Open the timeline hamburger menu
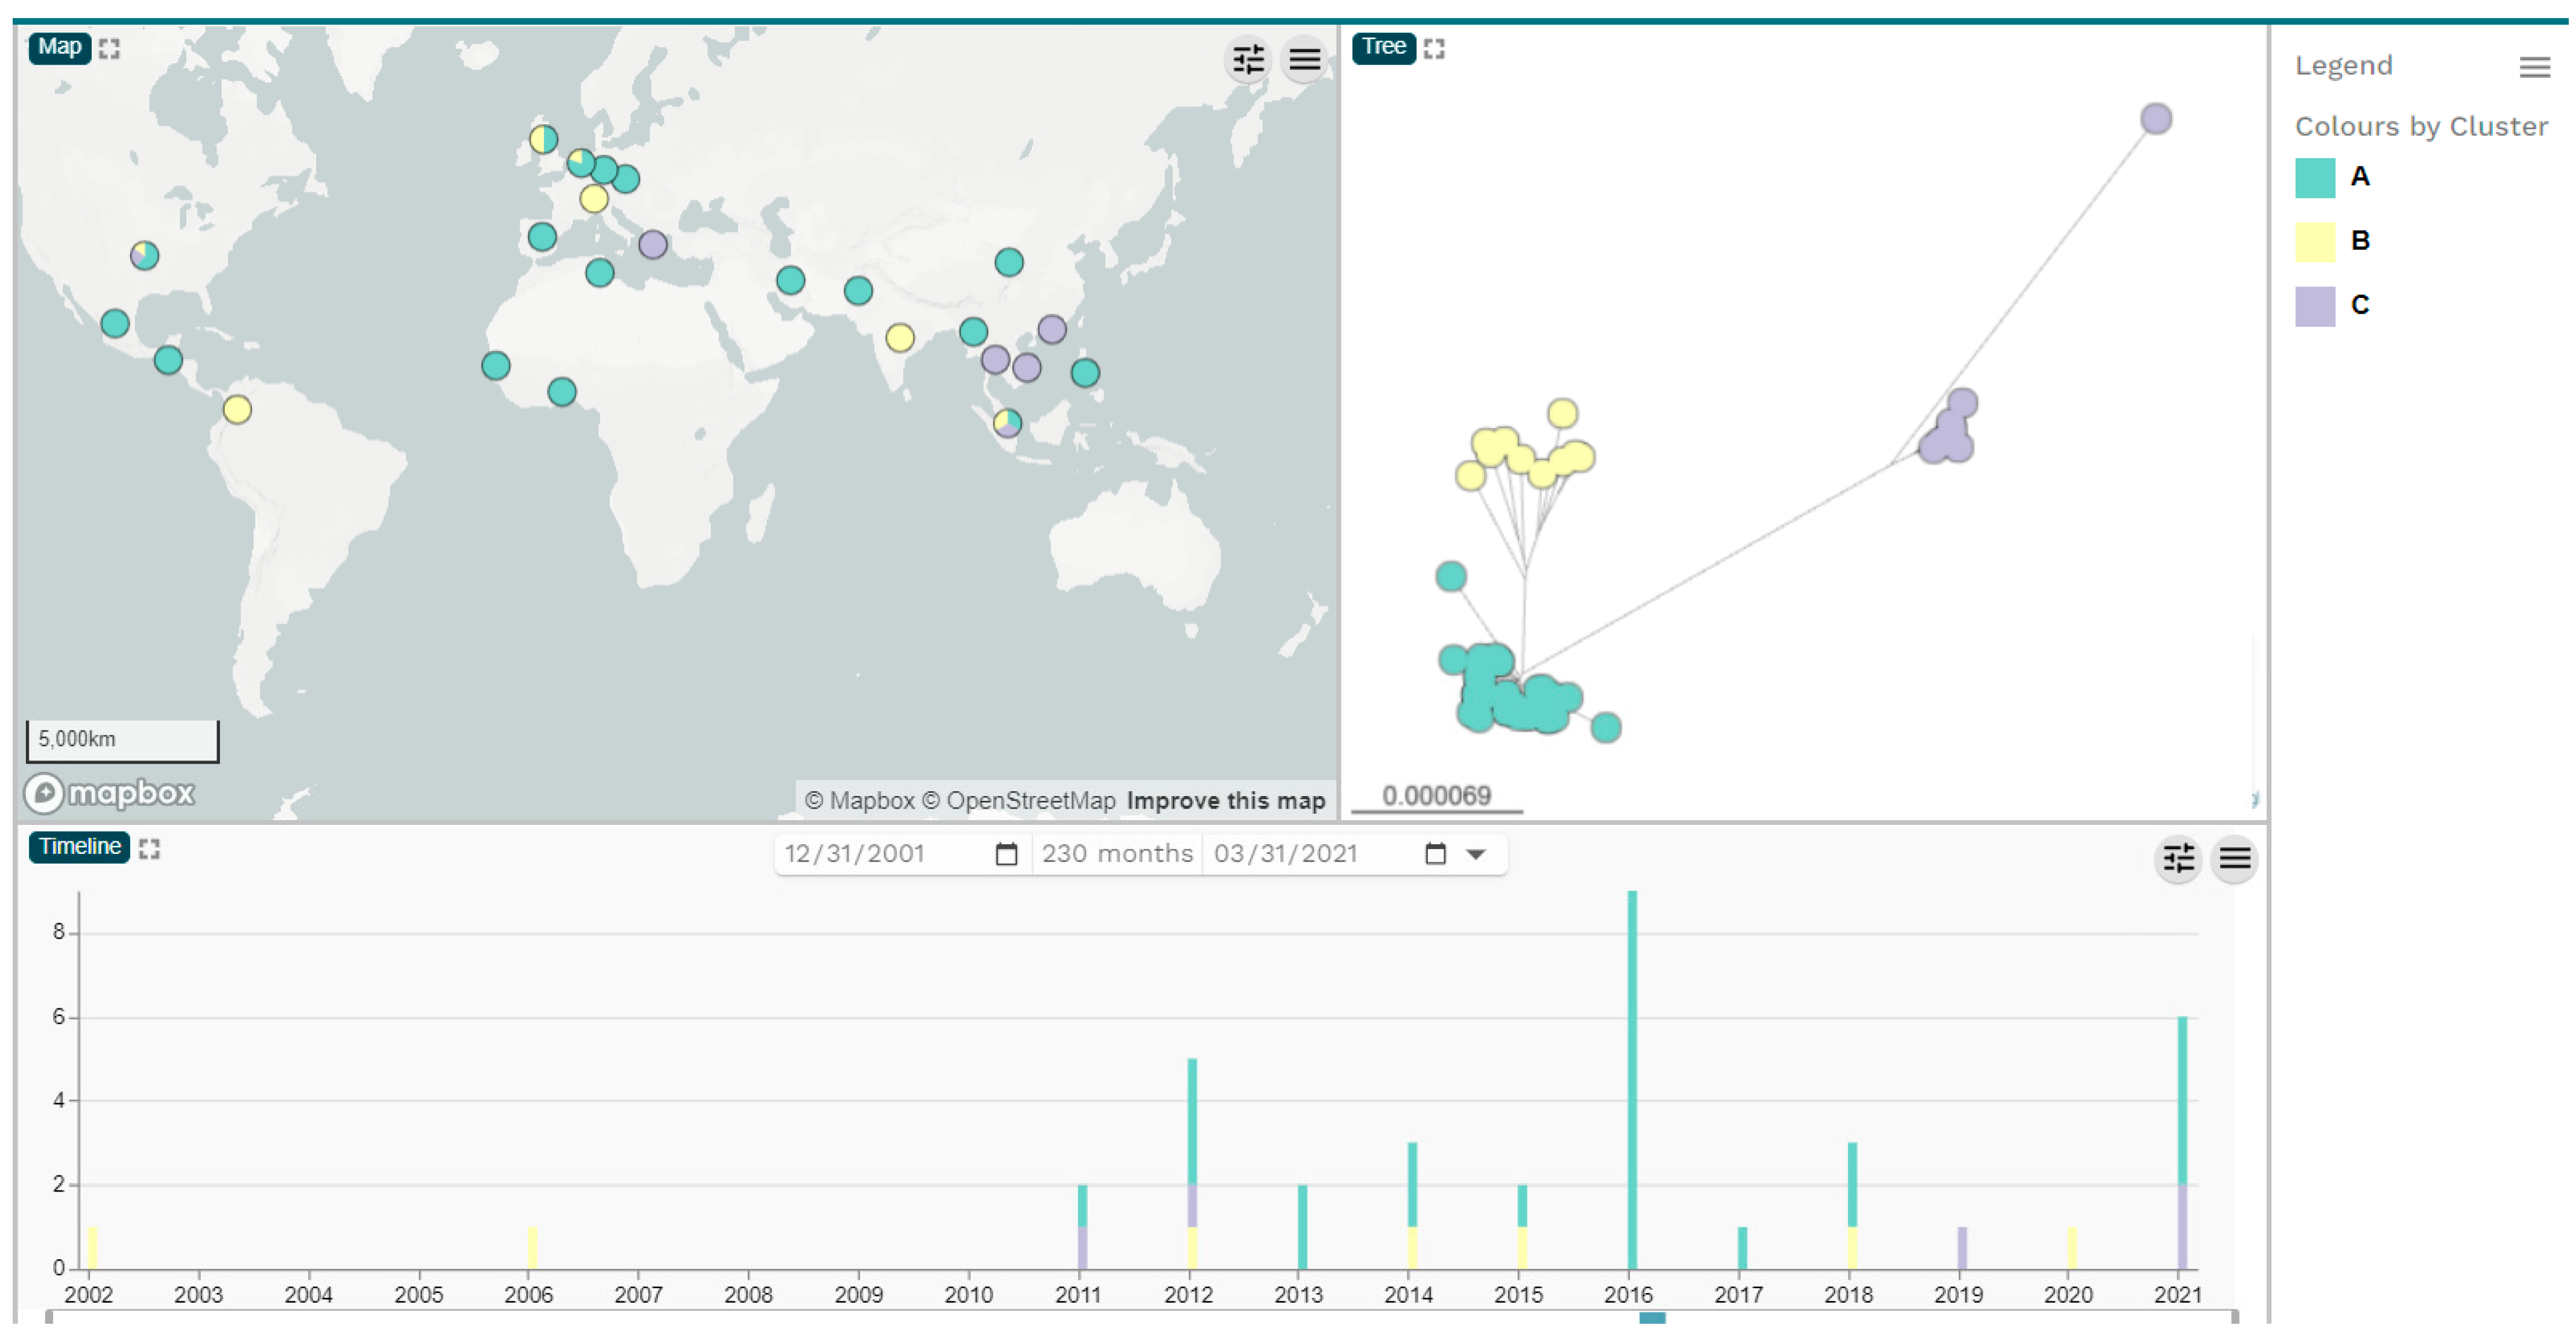 tap(2235, 858)
